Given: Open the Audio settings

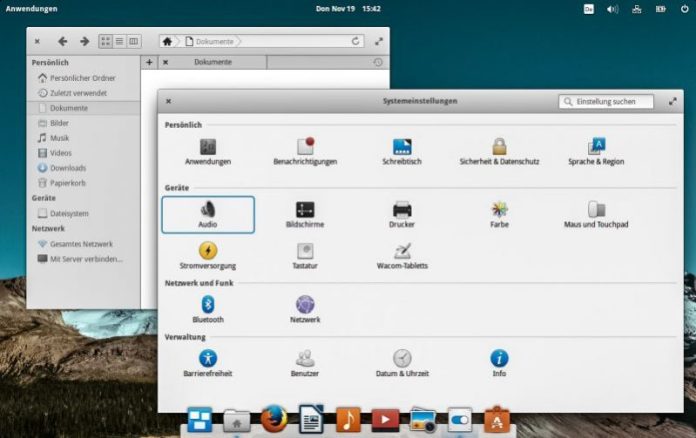Looking at the screenshot, I should click(208, 215).
